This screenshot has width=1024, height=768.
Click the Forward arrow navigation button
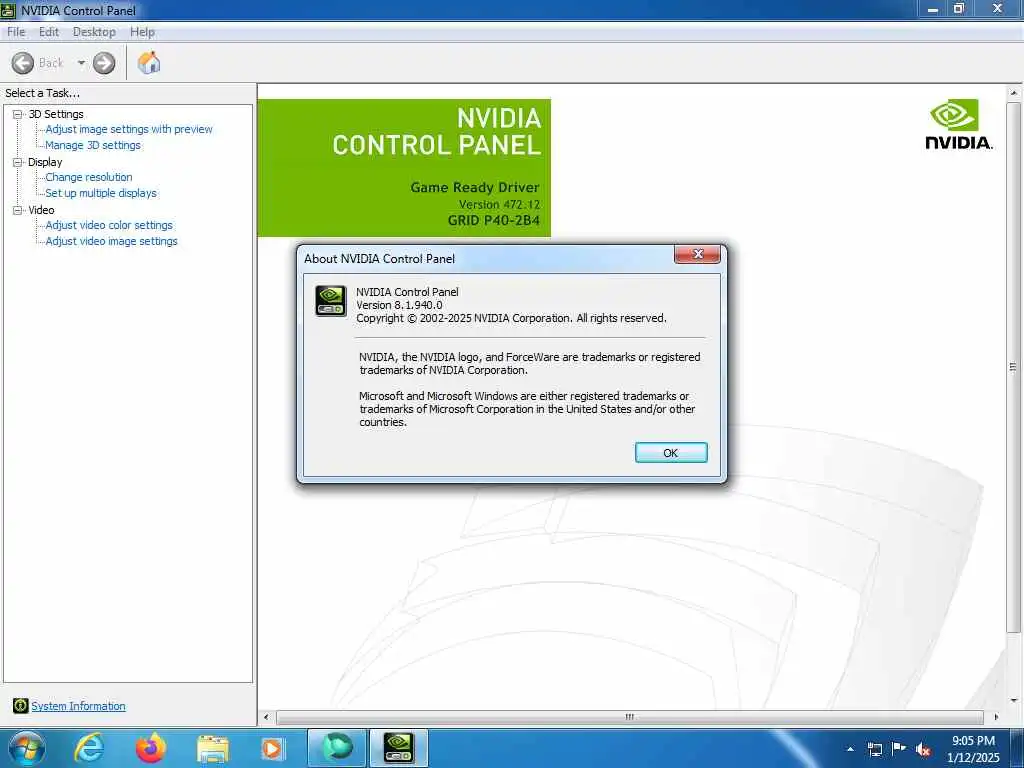click(104, 63)
